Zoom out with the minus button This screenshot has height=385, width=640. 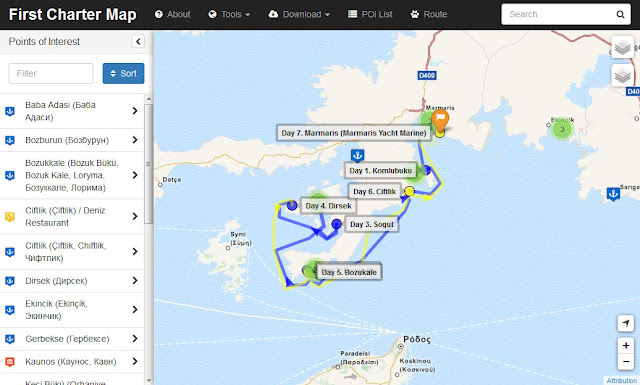pyautogui.click(x=626, y=362)
